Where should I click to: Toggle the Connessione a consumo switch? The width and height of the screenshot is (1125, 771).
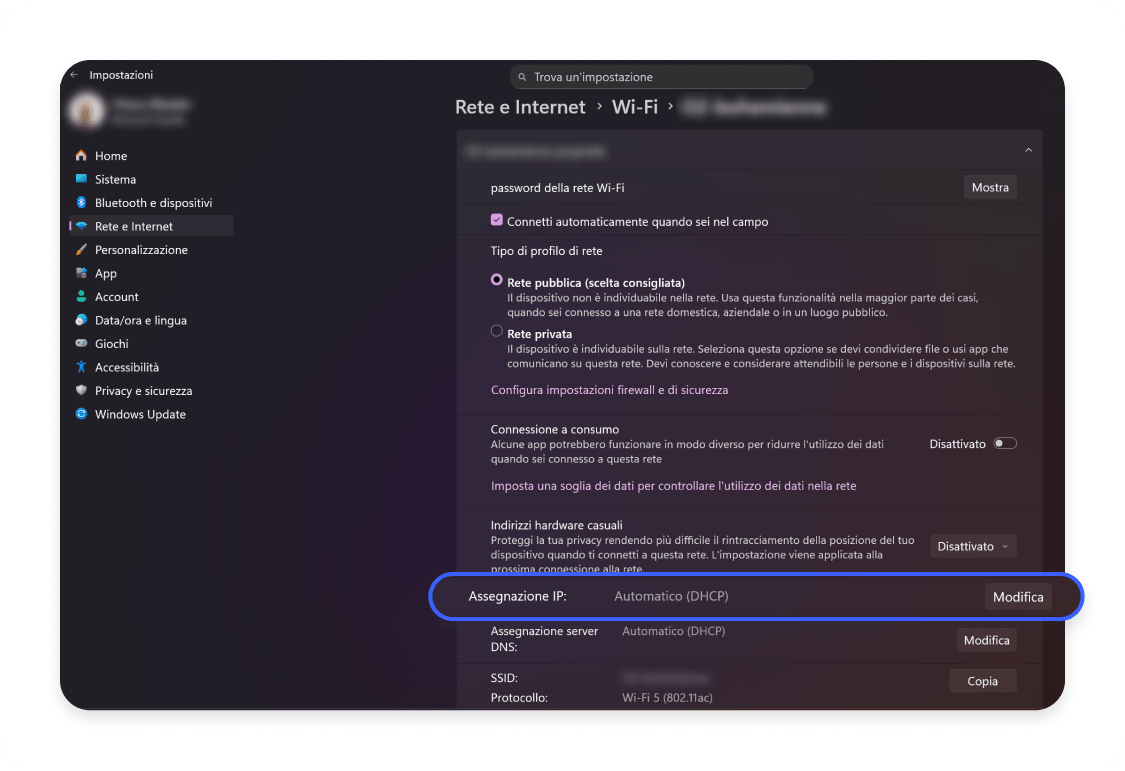(x=1004, y=443)
